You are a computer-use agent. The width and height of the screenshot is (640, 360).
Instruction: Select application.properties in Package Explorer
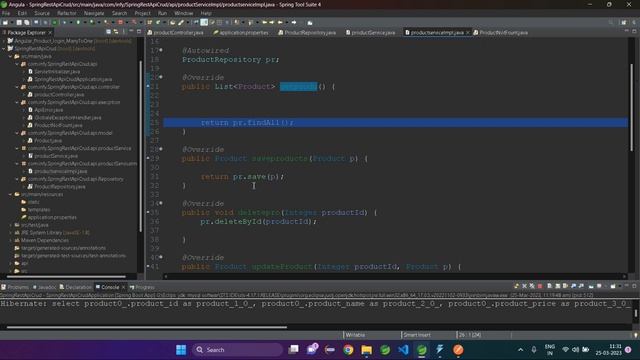[52, 217]
